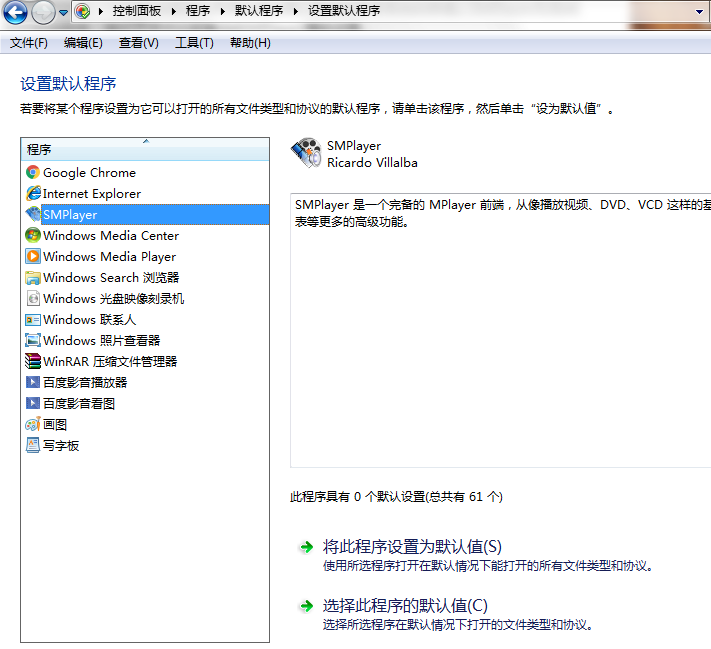
Task: Expand the arrow after 控制面板 in breadcrumb
Action: pos(173,11)
